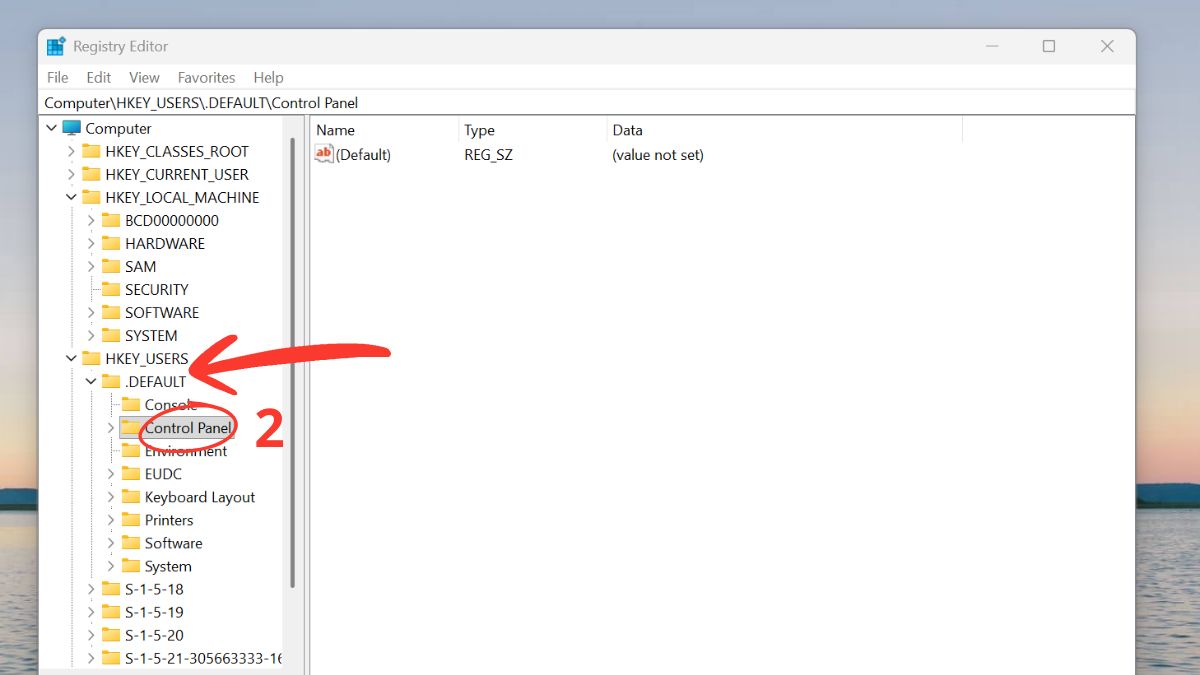The width and height of the screenshot is (1200, 675).
Task: Open the Help menu
Action: coord(268,77)
